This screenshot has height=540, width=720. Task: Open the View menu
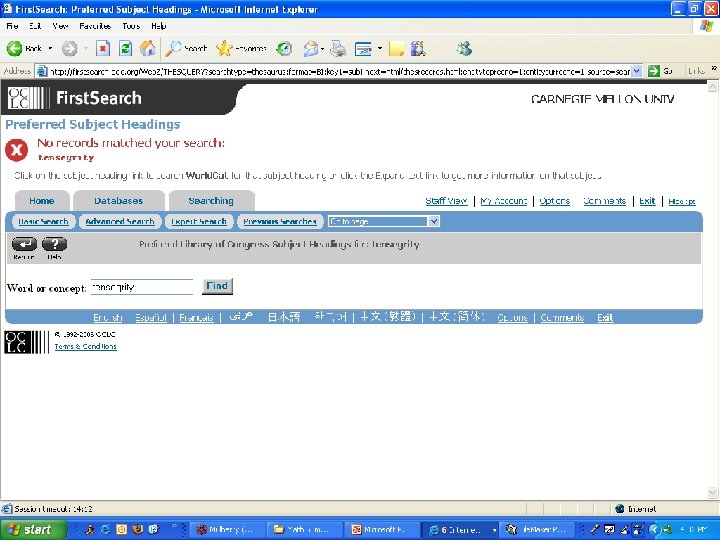[x=60, y=26]
